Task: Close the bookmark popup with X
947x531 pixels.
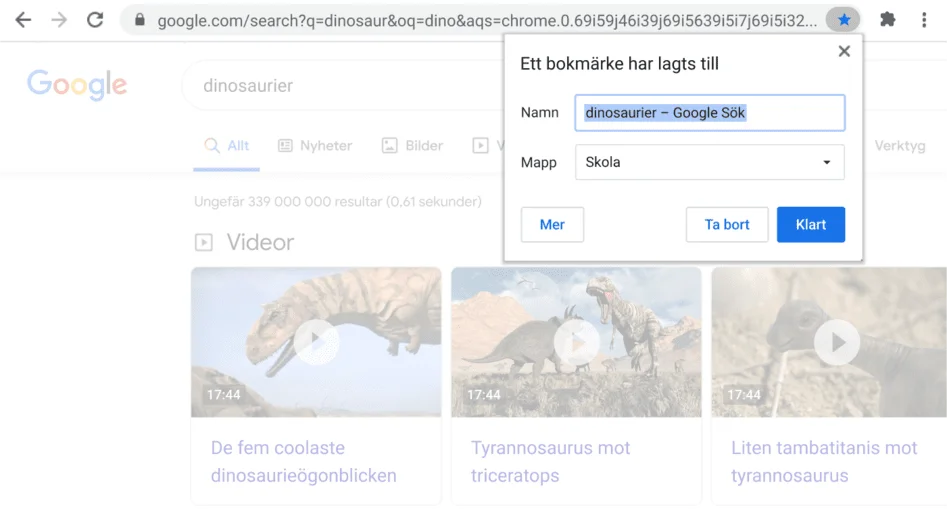Action: click(844, 51)
